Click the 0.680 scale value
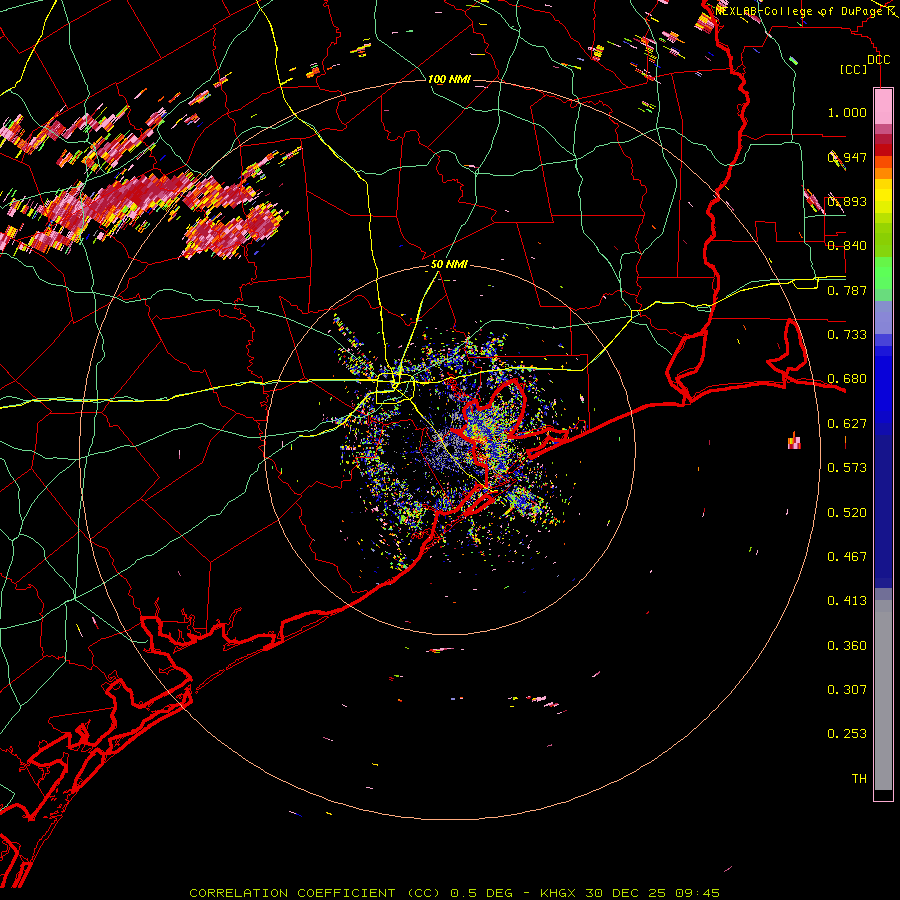The height and width of the screenshot is (900, 900). [847, 379]
